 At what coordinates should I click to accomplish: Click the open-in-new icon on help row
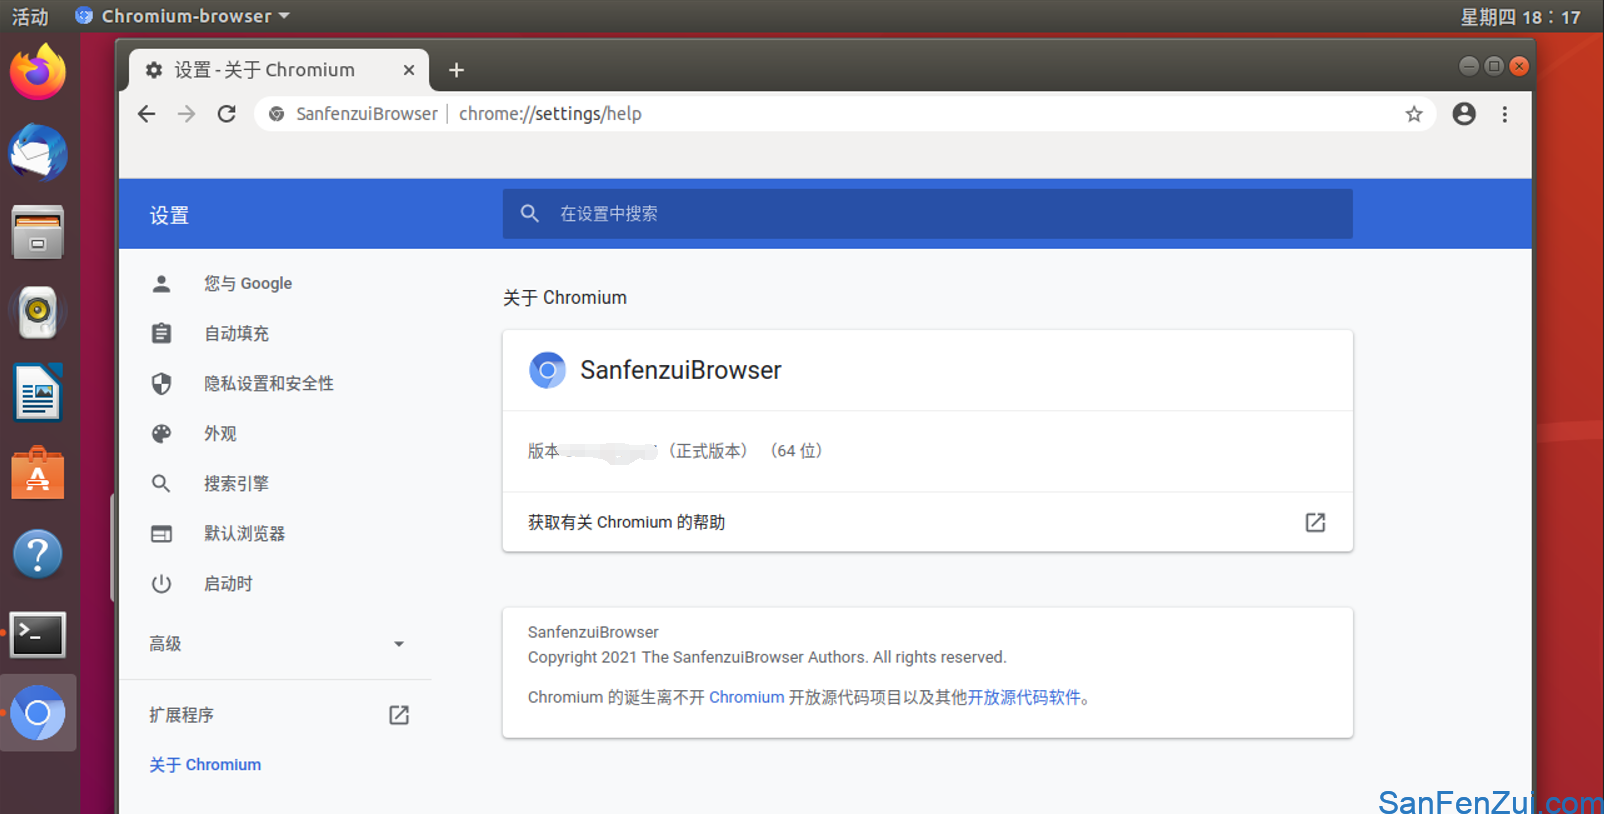click(x=1315, y=522)
